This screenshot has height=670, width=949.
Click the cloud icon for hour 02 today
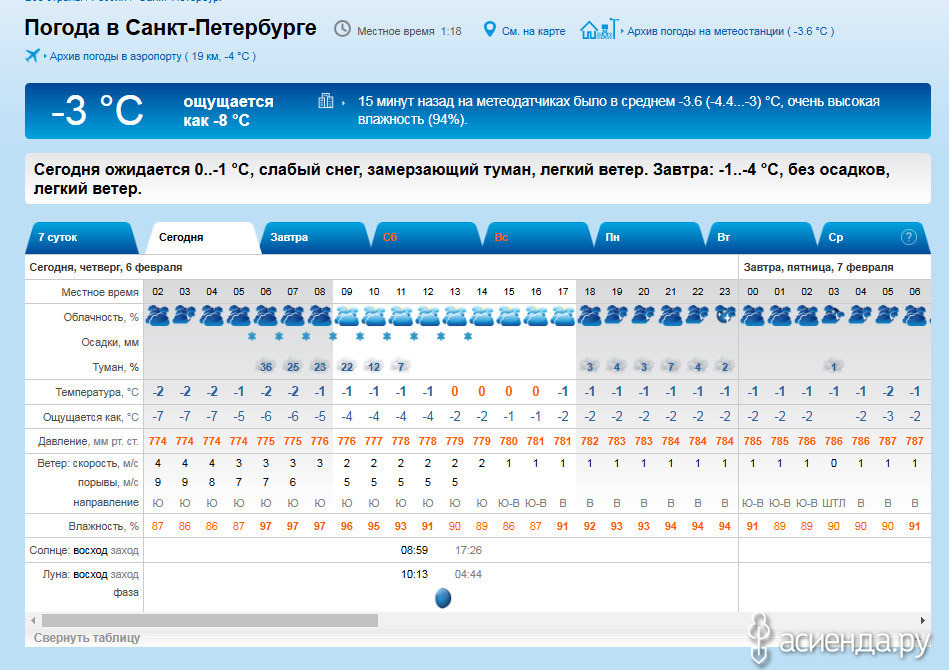pos(158,315)
